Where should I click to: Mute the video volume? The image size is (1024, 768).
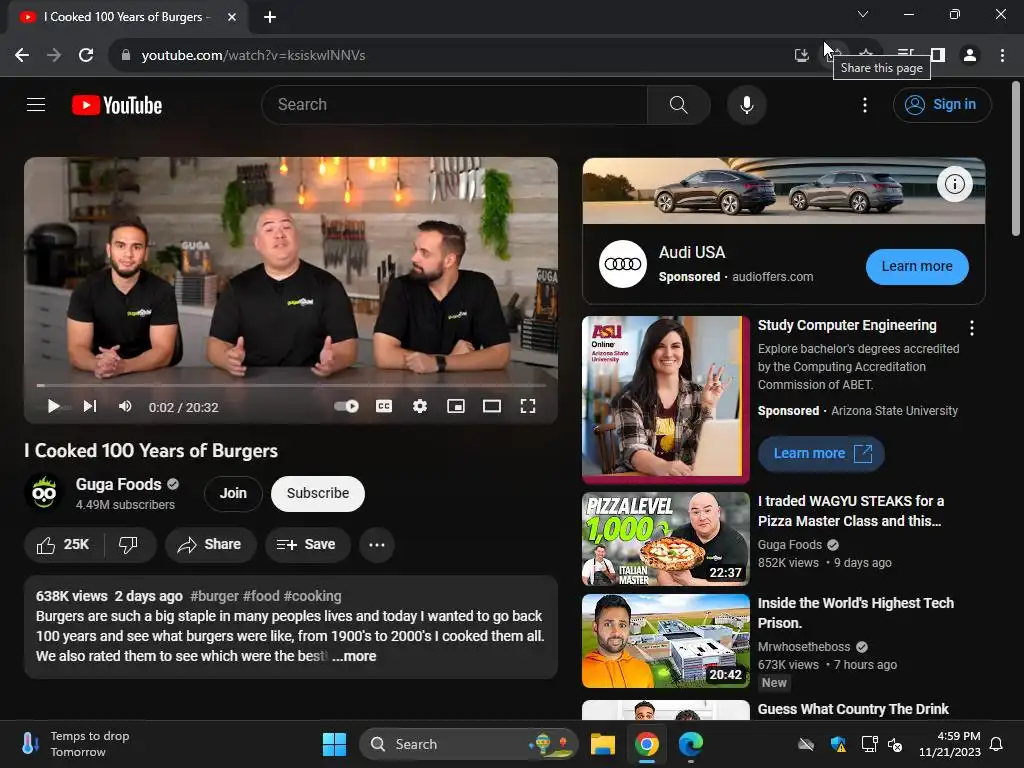125,407
